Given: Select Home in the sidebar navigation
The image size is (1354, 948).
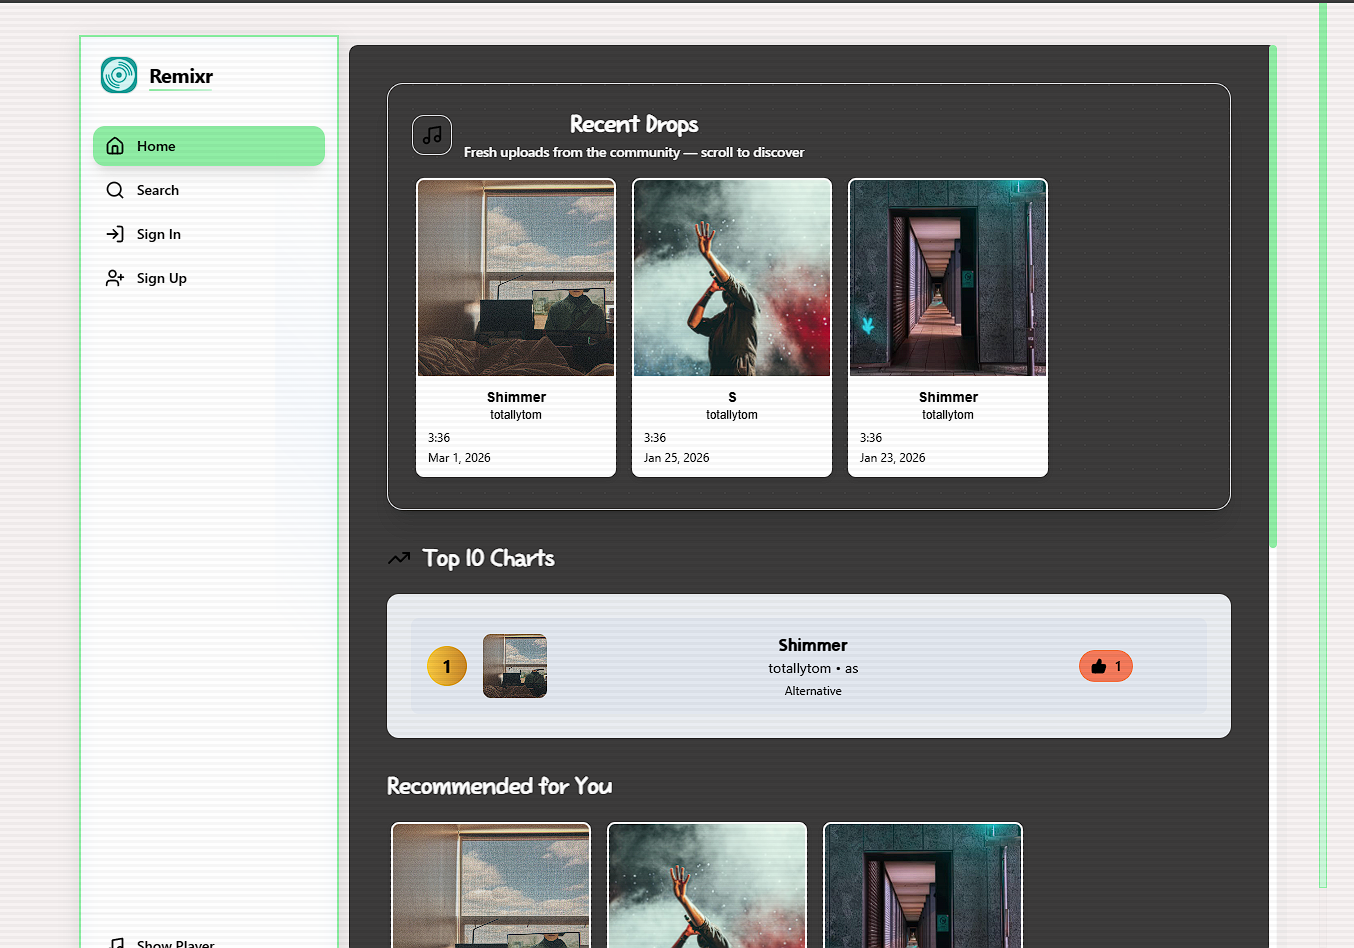Looking at the screenshot, I should pyautogui.click(x=208, y=146).
